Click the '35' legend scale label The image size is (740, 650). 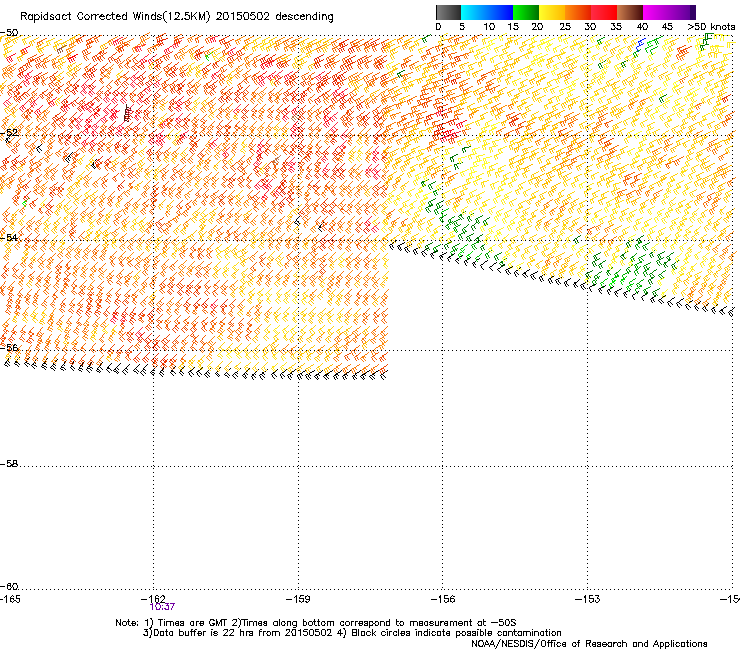[616, 27]
